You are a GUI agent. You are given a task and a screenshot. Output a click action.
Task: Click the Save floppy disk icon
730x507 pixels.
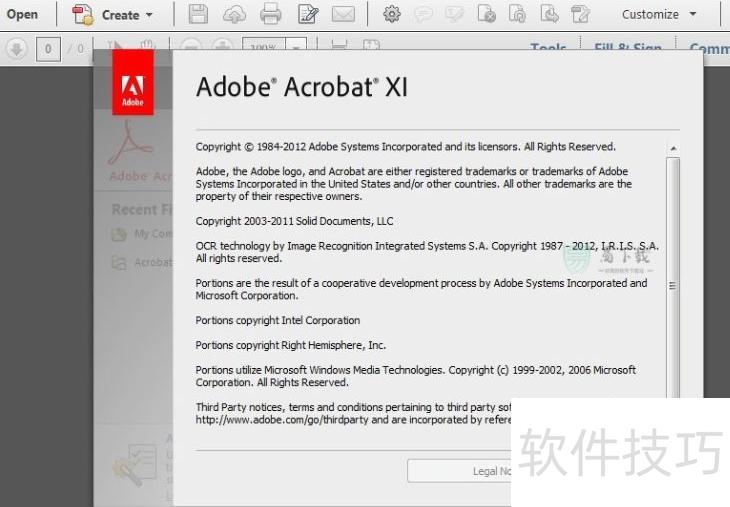(198, 14)
